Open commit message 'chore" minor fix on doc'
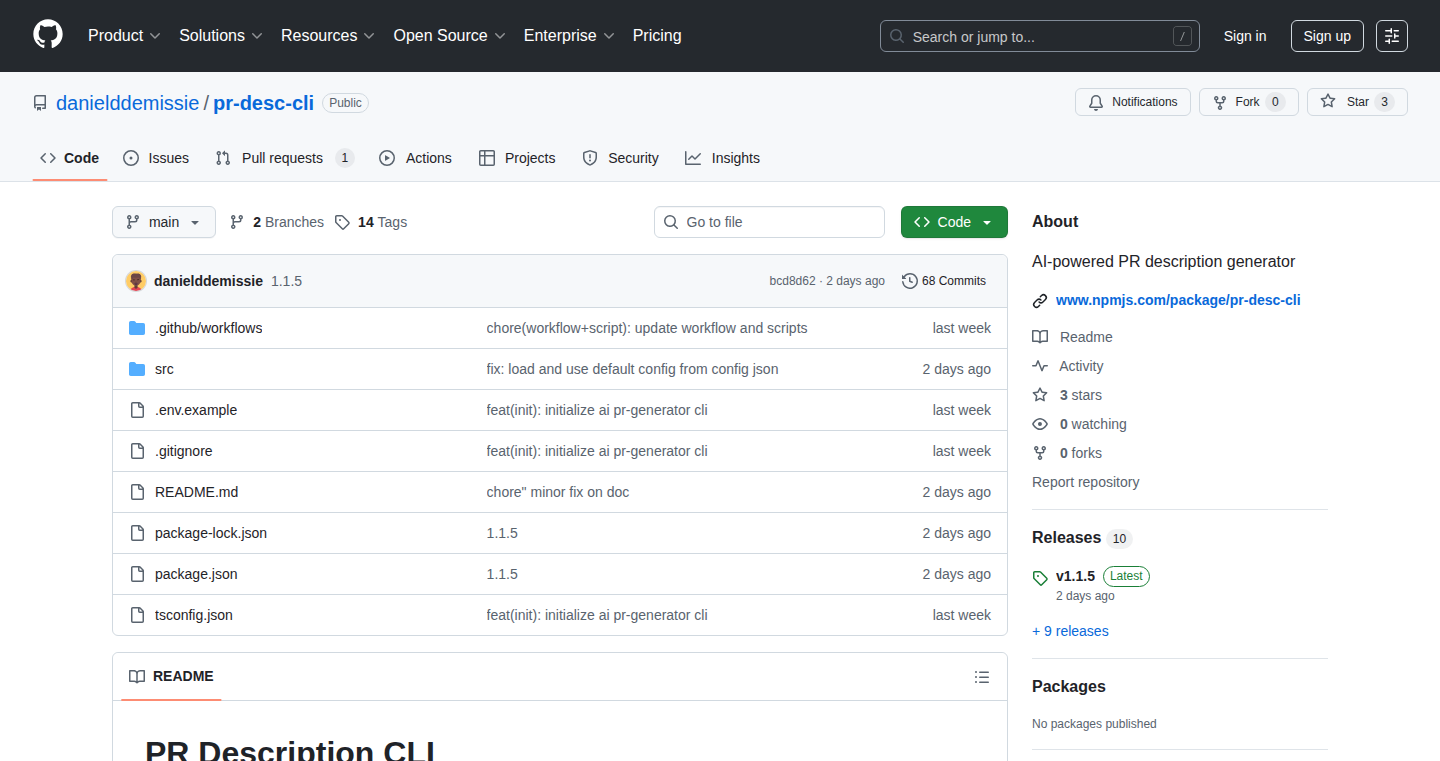 [558, 492]
